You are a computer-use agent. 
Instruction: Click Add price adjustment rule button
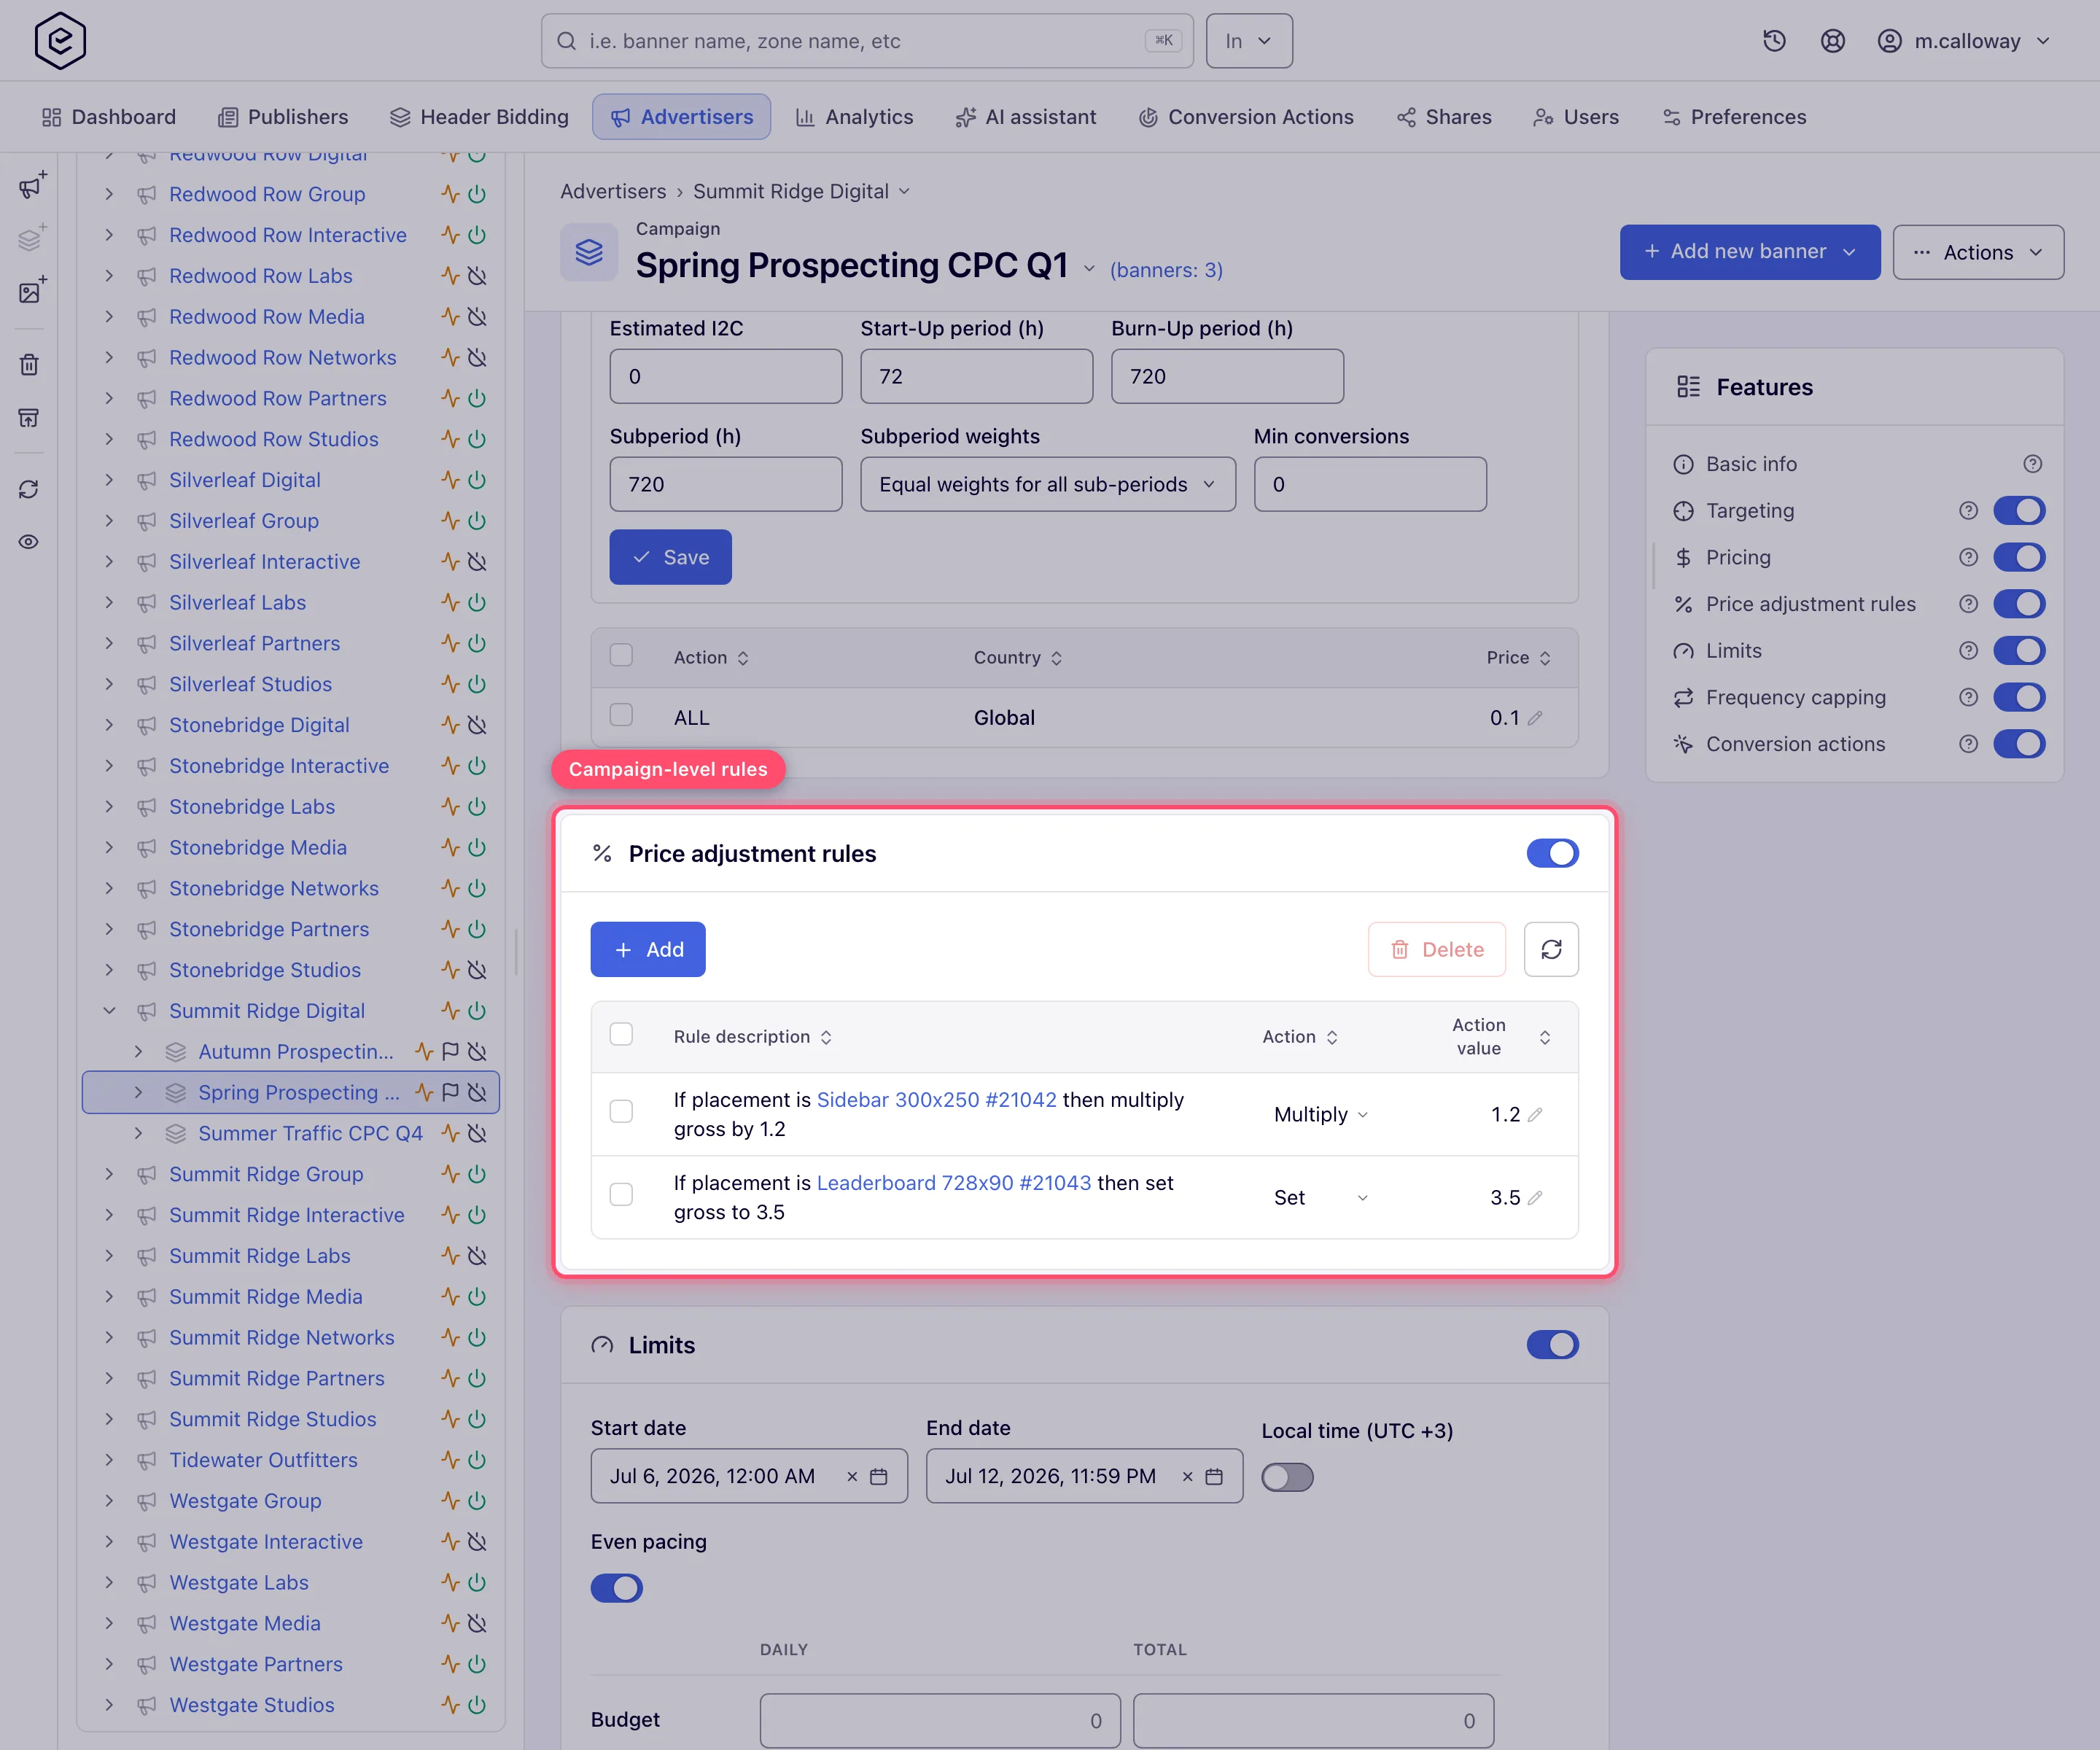click(x=648, y=949)
